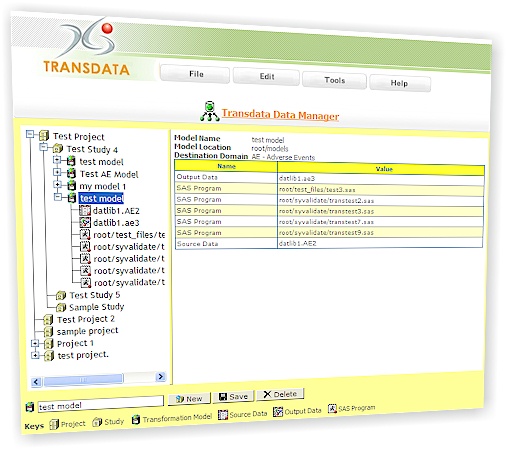Open the Edit menu

coord(266,77)
